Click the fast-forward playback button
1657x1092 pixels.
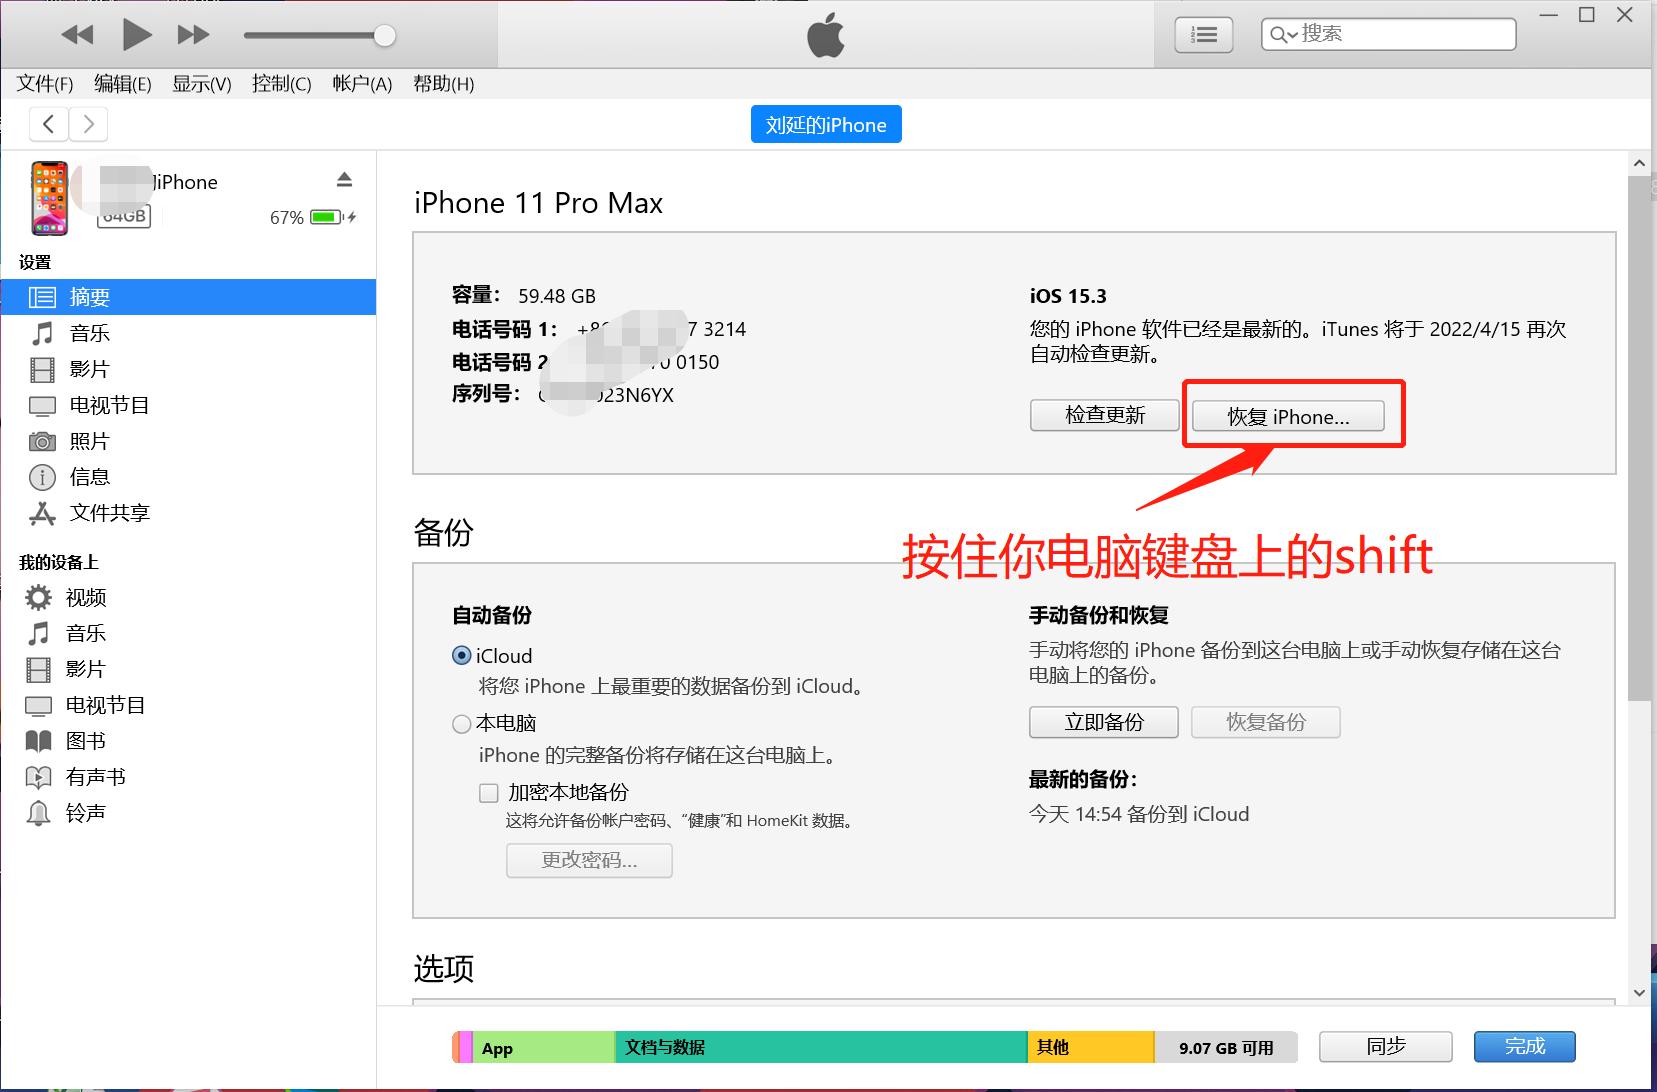click(193, 35)
